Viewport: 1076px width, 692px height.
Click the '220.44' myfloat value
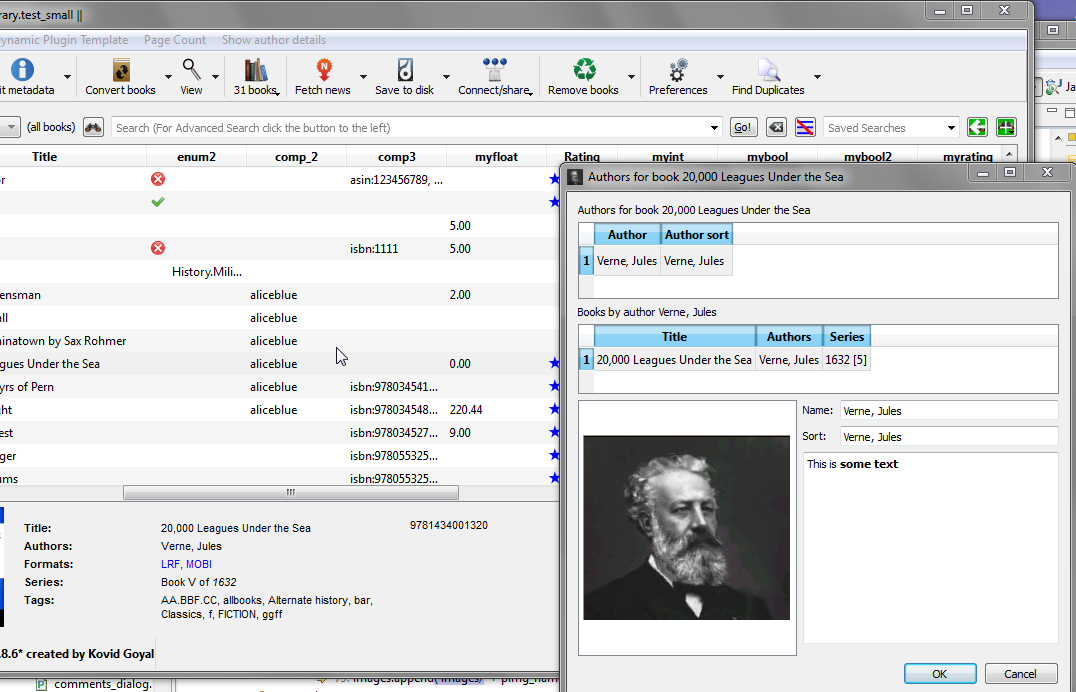point(466,410)
